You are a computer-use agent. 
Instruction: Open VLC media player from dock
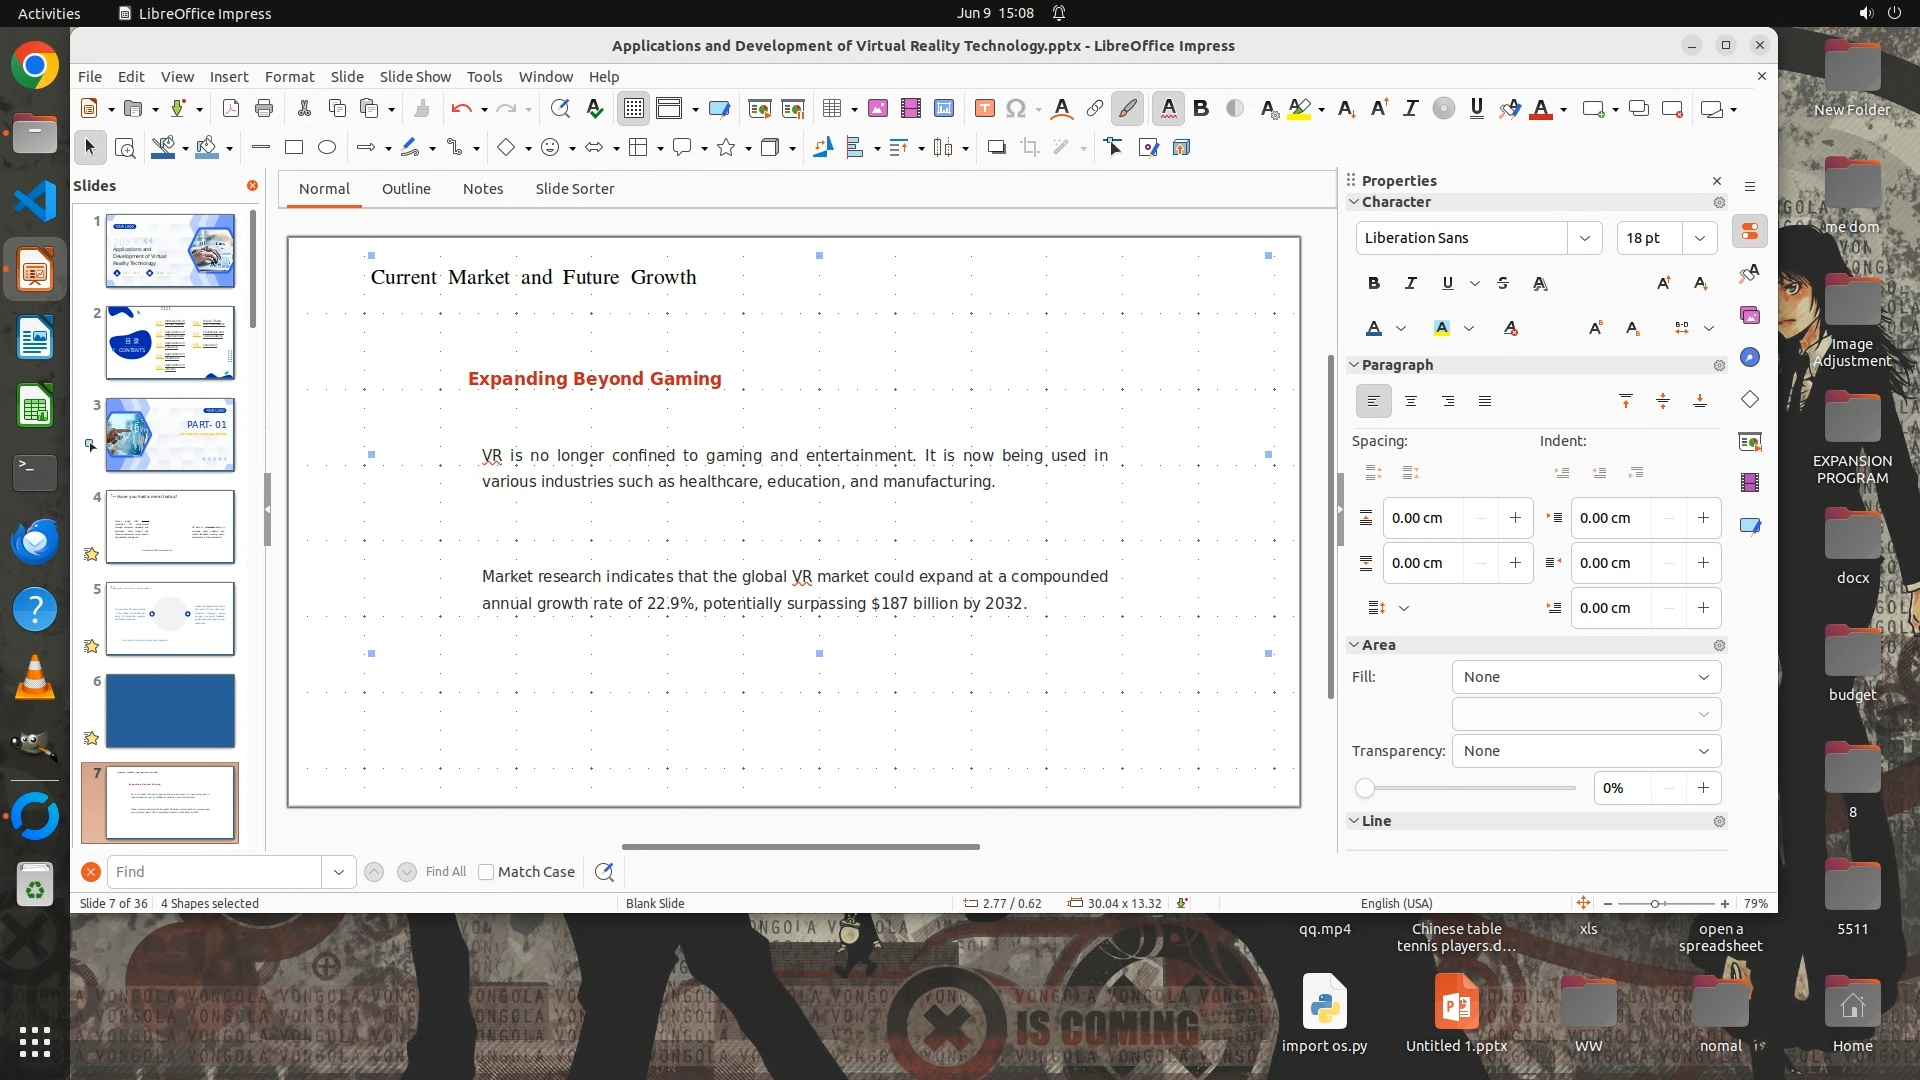click(x=34, y=678)
